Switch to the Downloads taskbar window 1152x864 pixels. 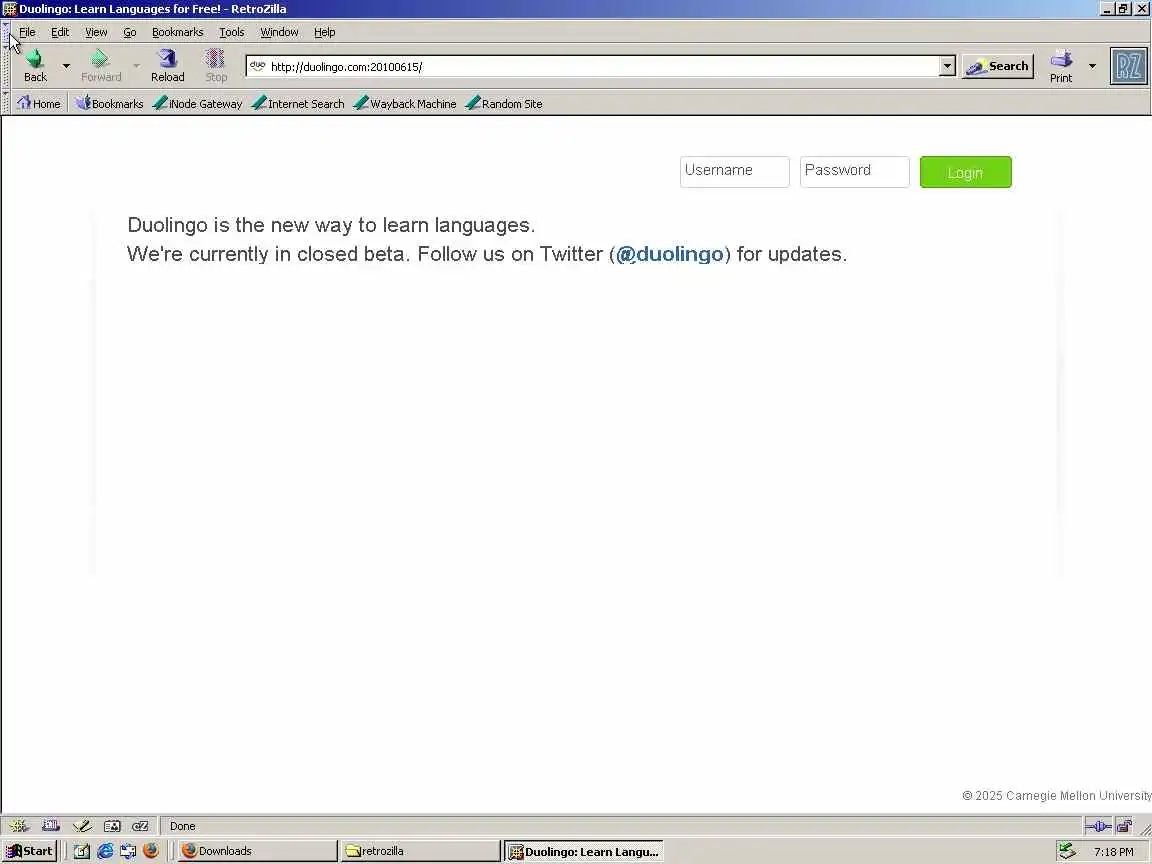256,851
